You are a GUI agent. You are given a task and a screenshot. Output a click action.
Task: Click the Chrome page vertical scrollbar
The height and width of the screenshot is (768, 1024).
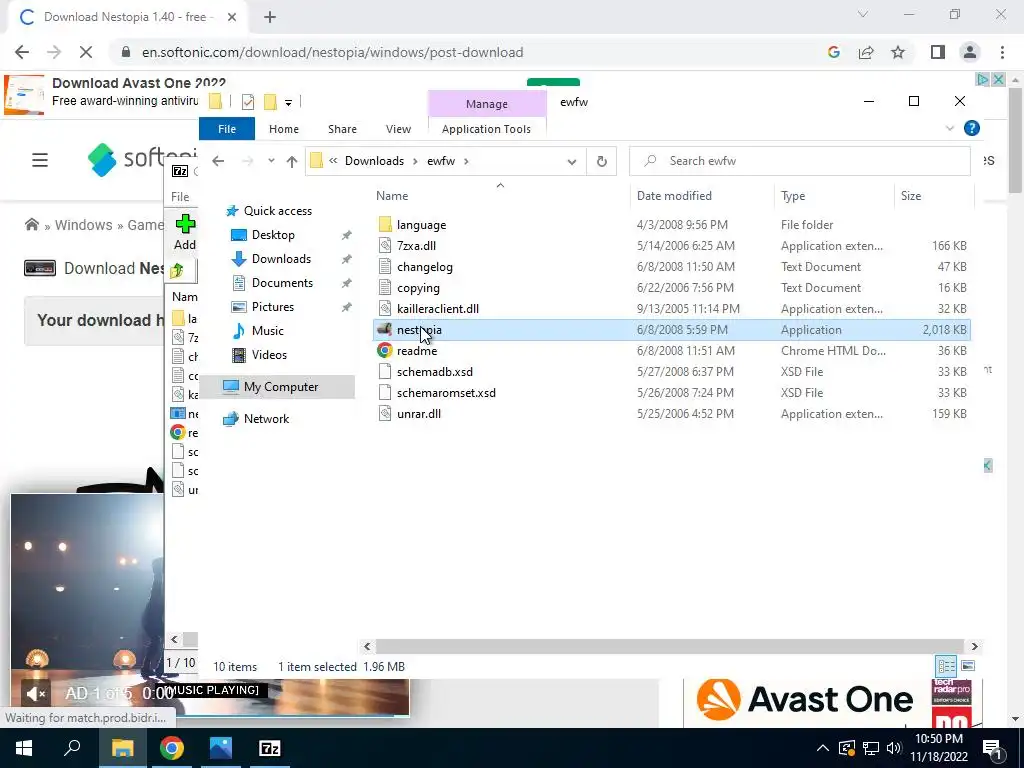click(x=1015, y=140)
